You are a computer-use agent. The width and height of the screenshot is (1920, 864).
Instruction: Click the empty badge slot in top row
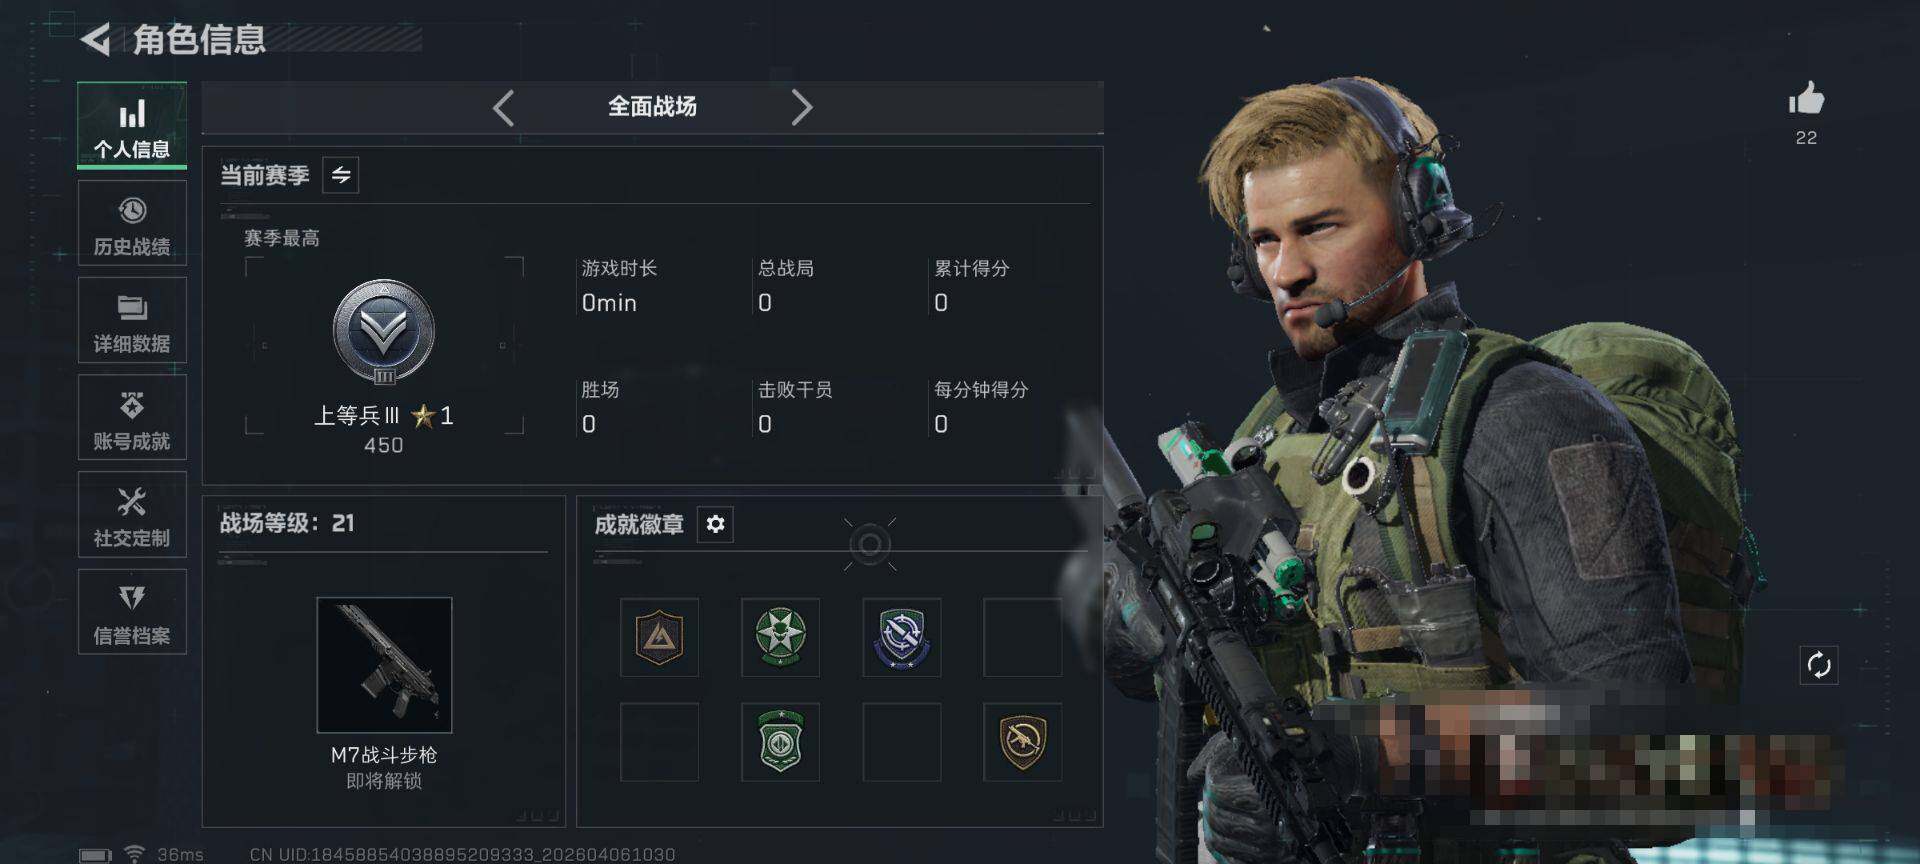(x=1022, y=637)
